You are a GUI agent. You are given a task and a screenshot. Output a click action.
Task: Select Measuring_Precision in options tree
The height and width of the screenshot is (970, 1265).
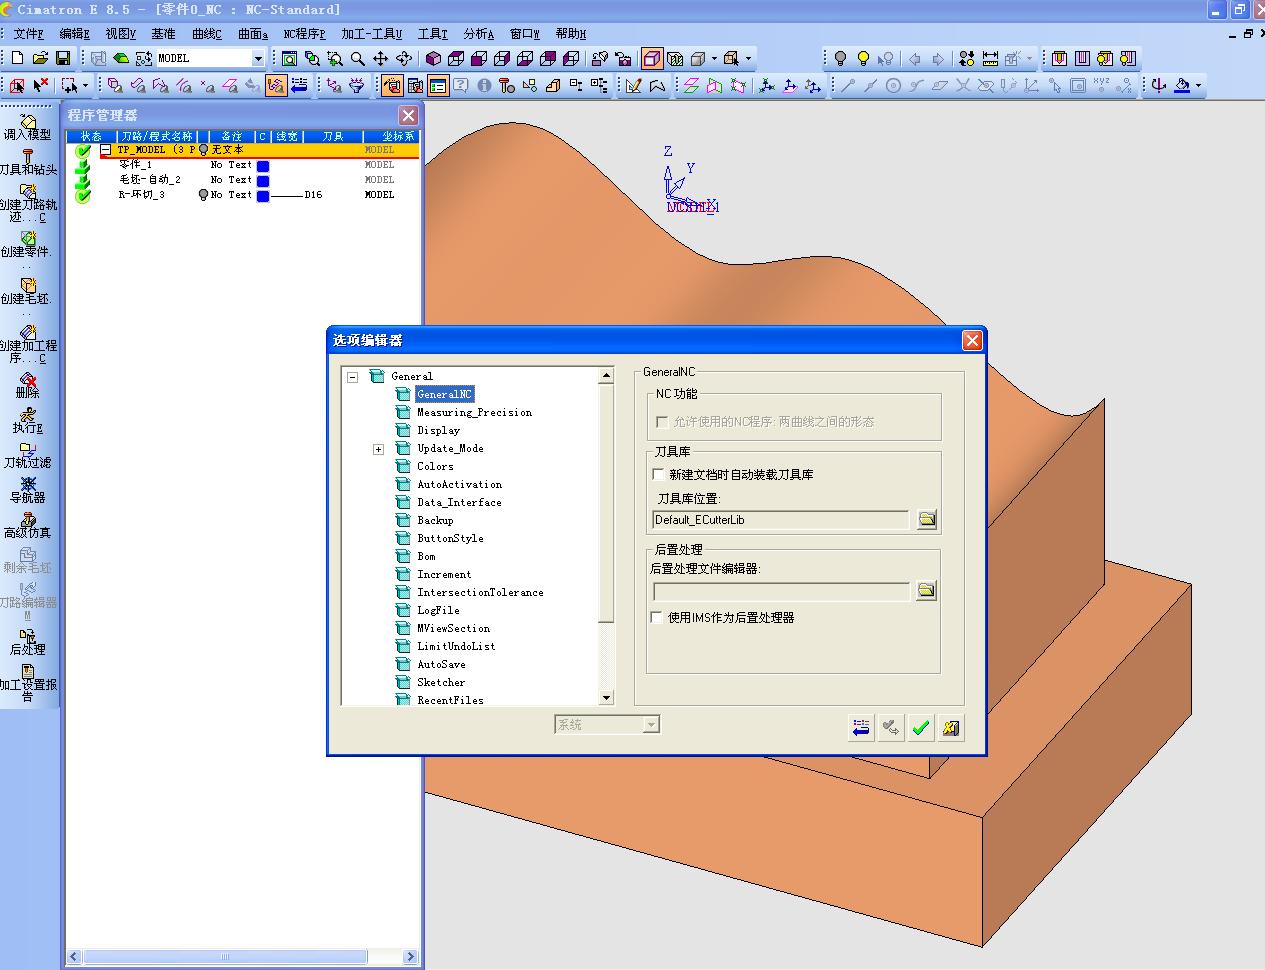pos(474,412)
